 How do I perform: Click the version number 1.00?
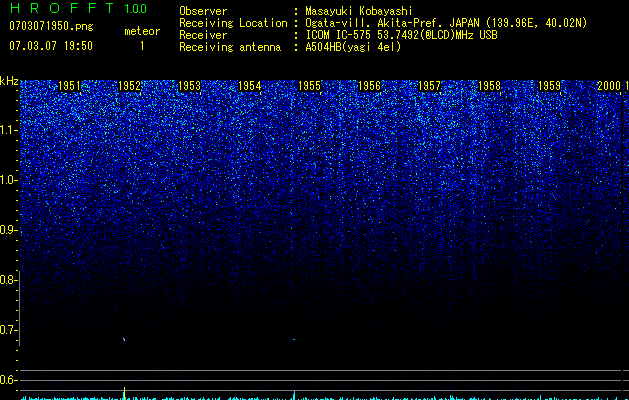coord(135,8)
